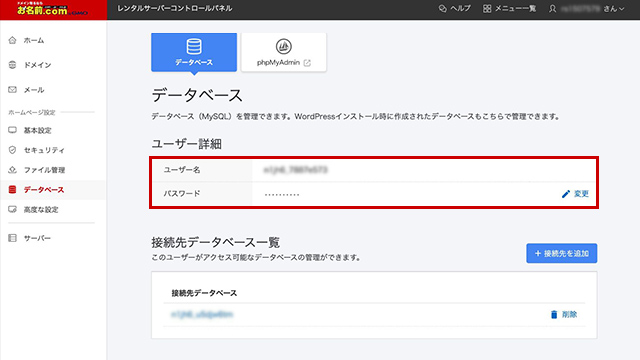Click the home icon beside ホーム
The image size is (640, 360).
click(x=12, y=40)
